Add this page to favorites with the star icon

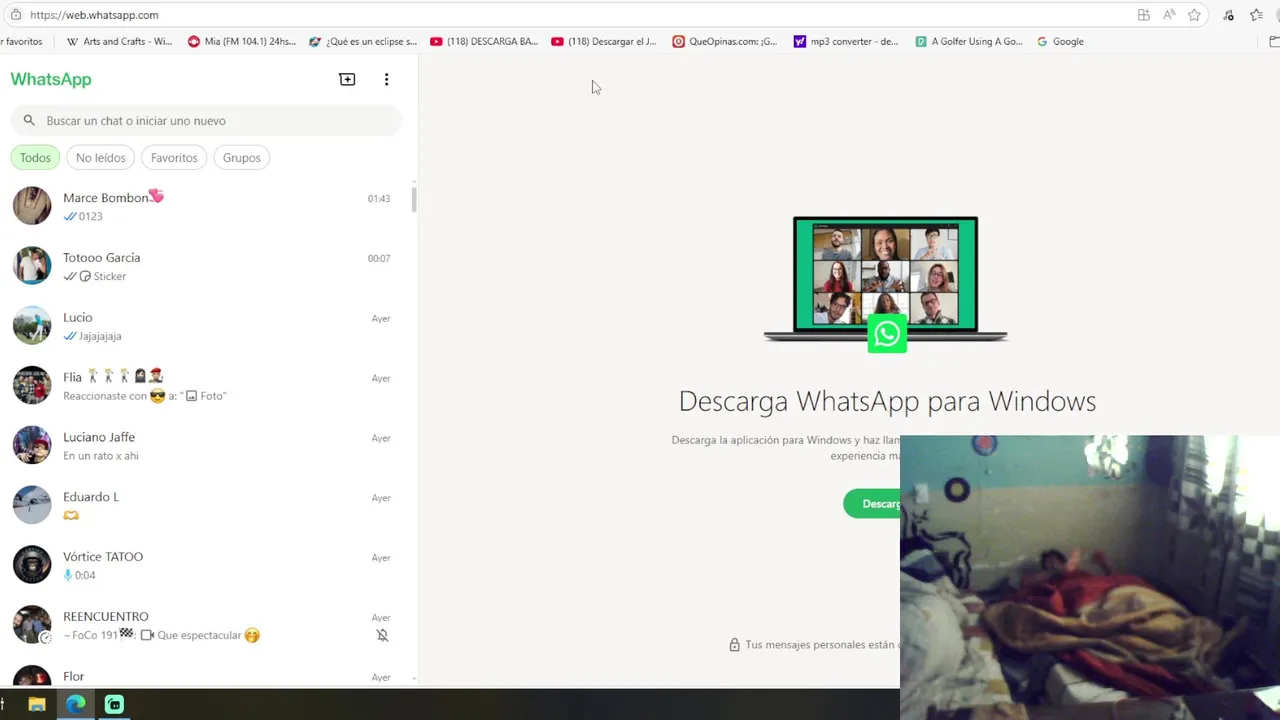1194,15
